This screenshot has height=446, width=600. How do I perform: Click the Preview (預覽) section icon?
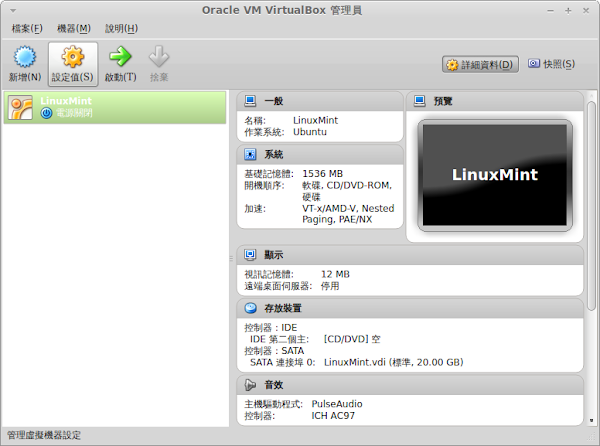pos(420,101)
